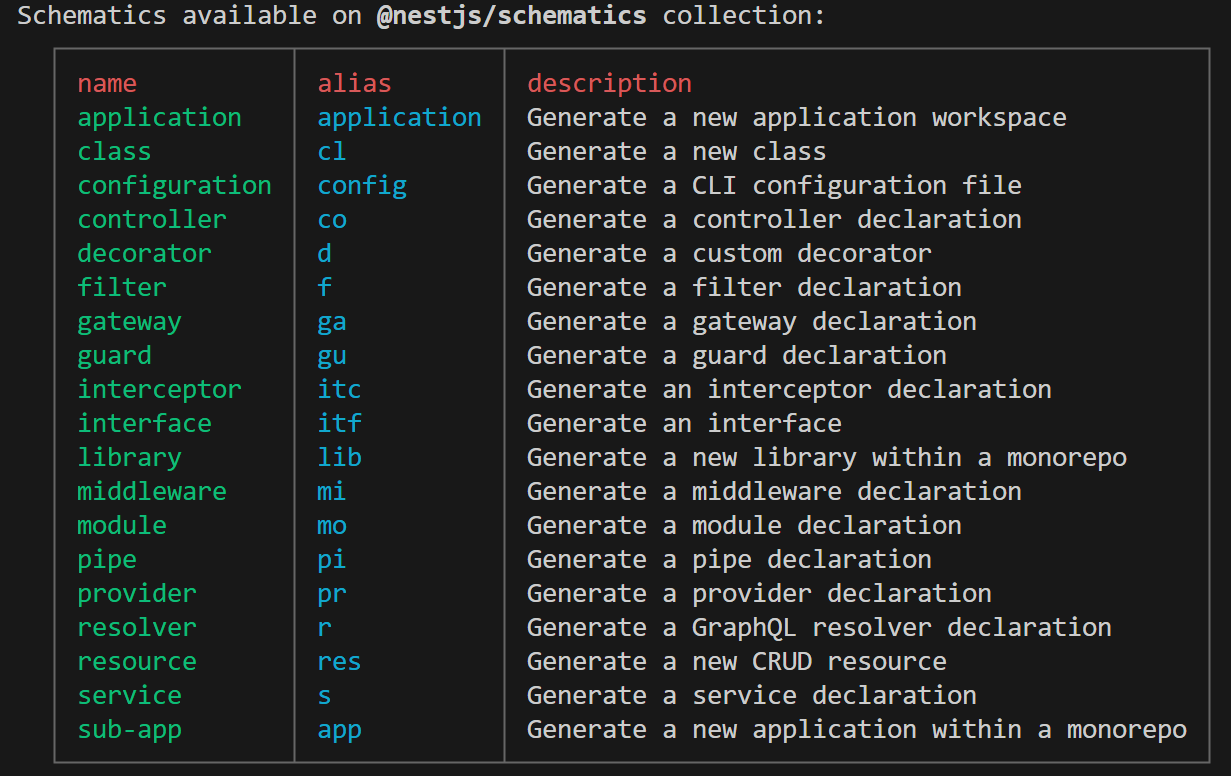
Task: Select the 'interface' name entry
Action: pos(145,424)
